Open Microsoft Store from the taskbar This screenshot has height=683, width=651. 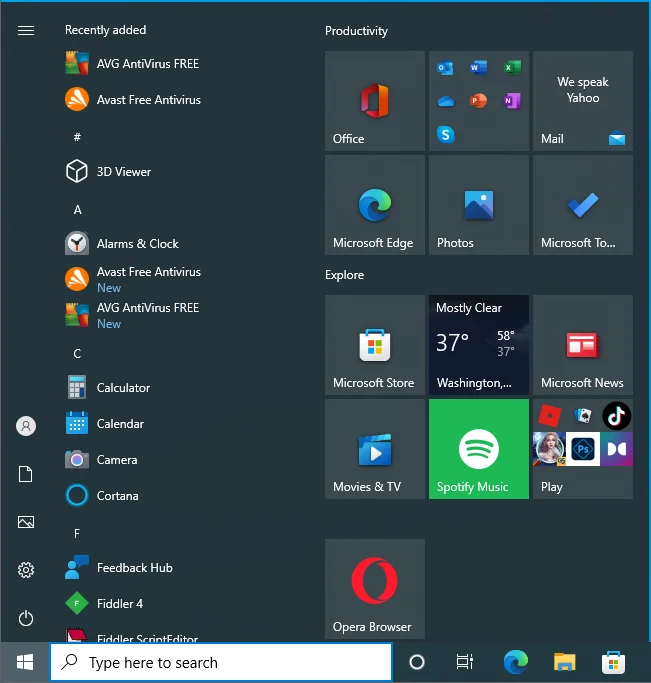pos(613,662)
